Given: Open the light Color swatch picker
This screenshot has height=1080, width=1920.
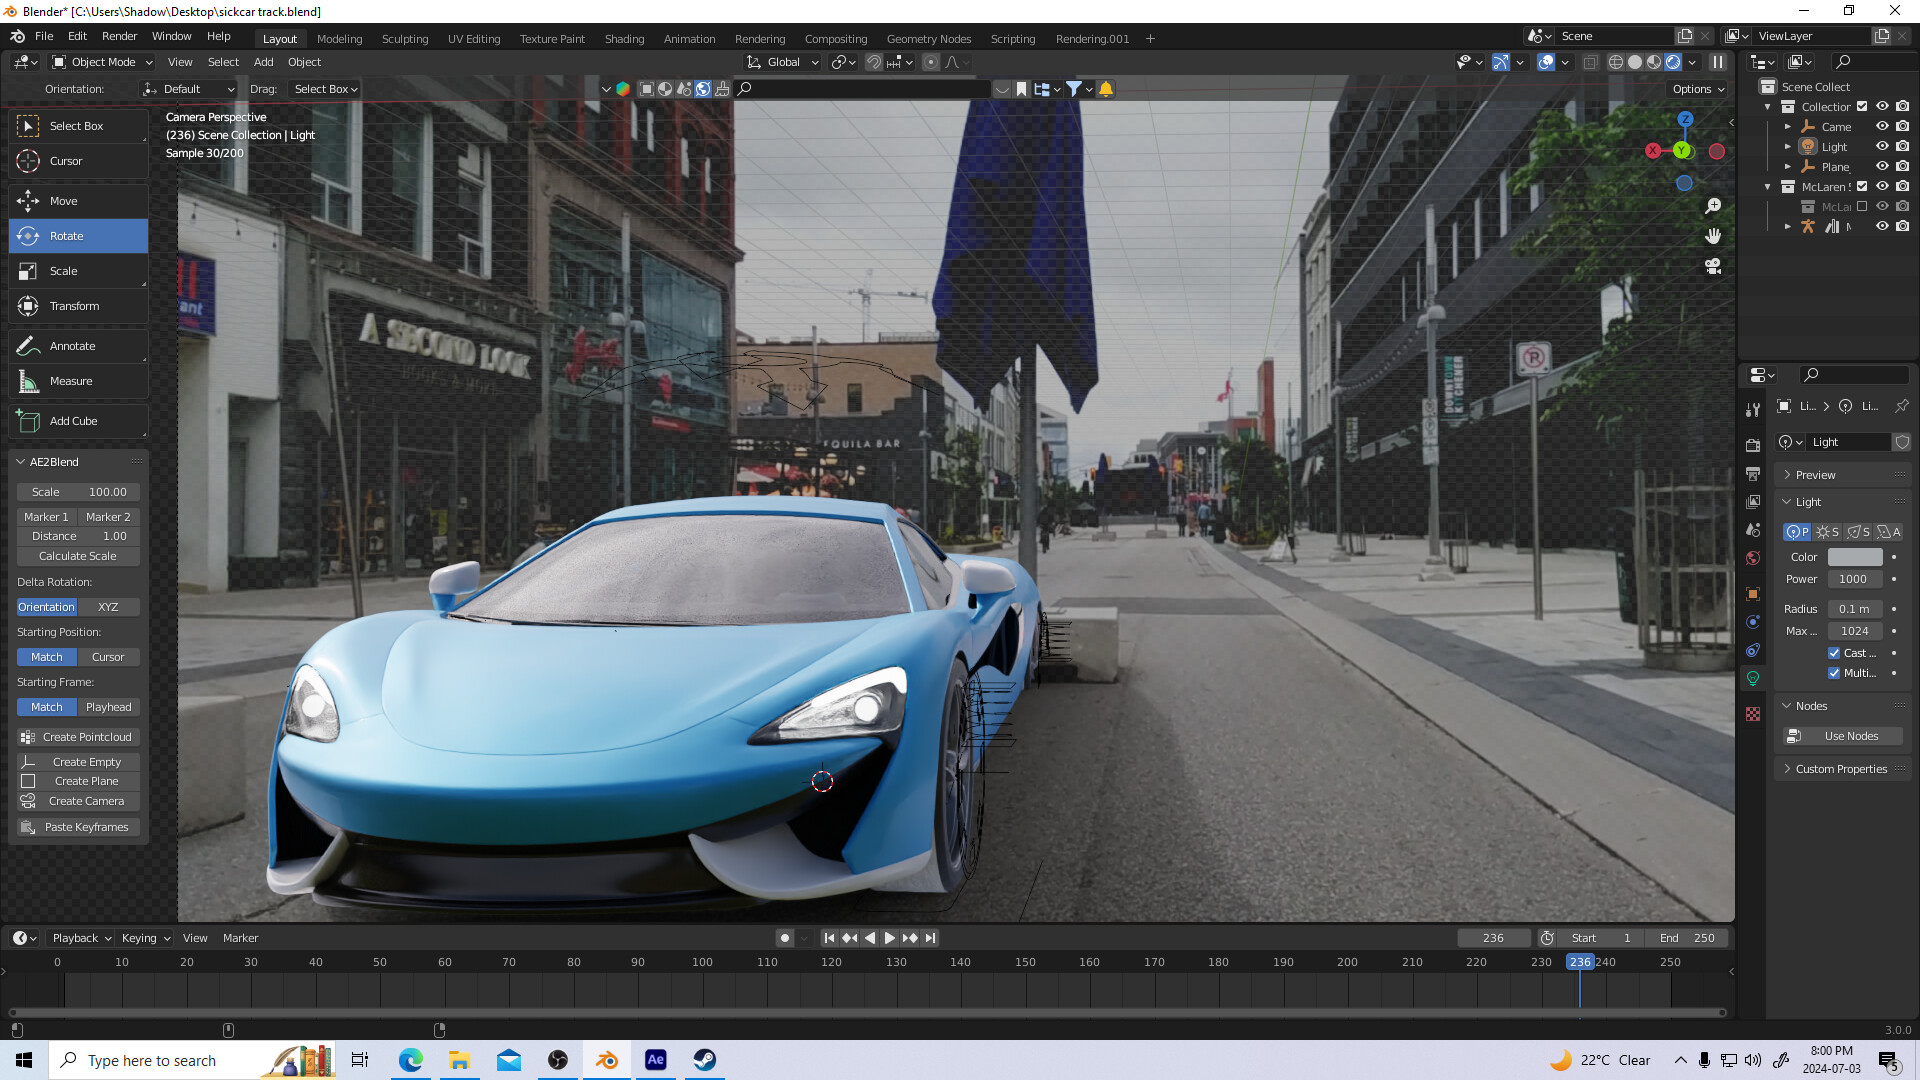Looking at the screenshot, I should coord(1854,557).
